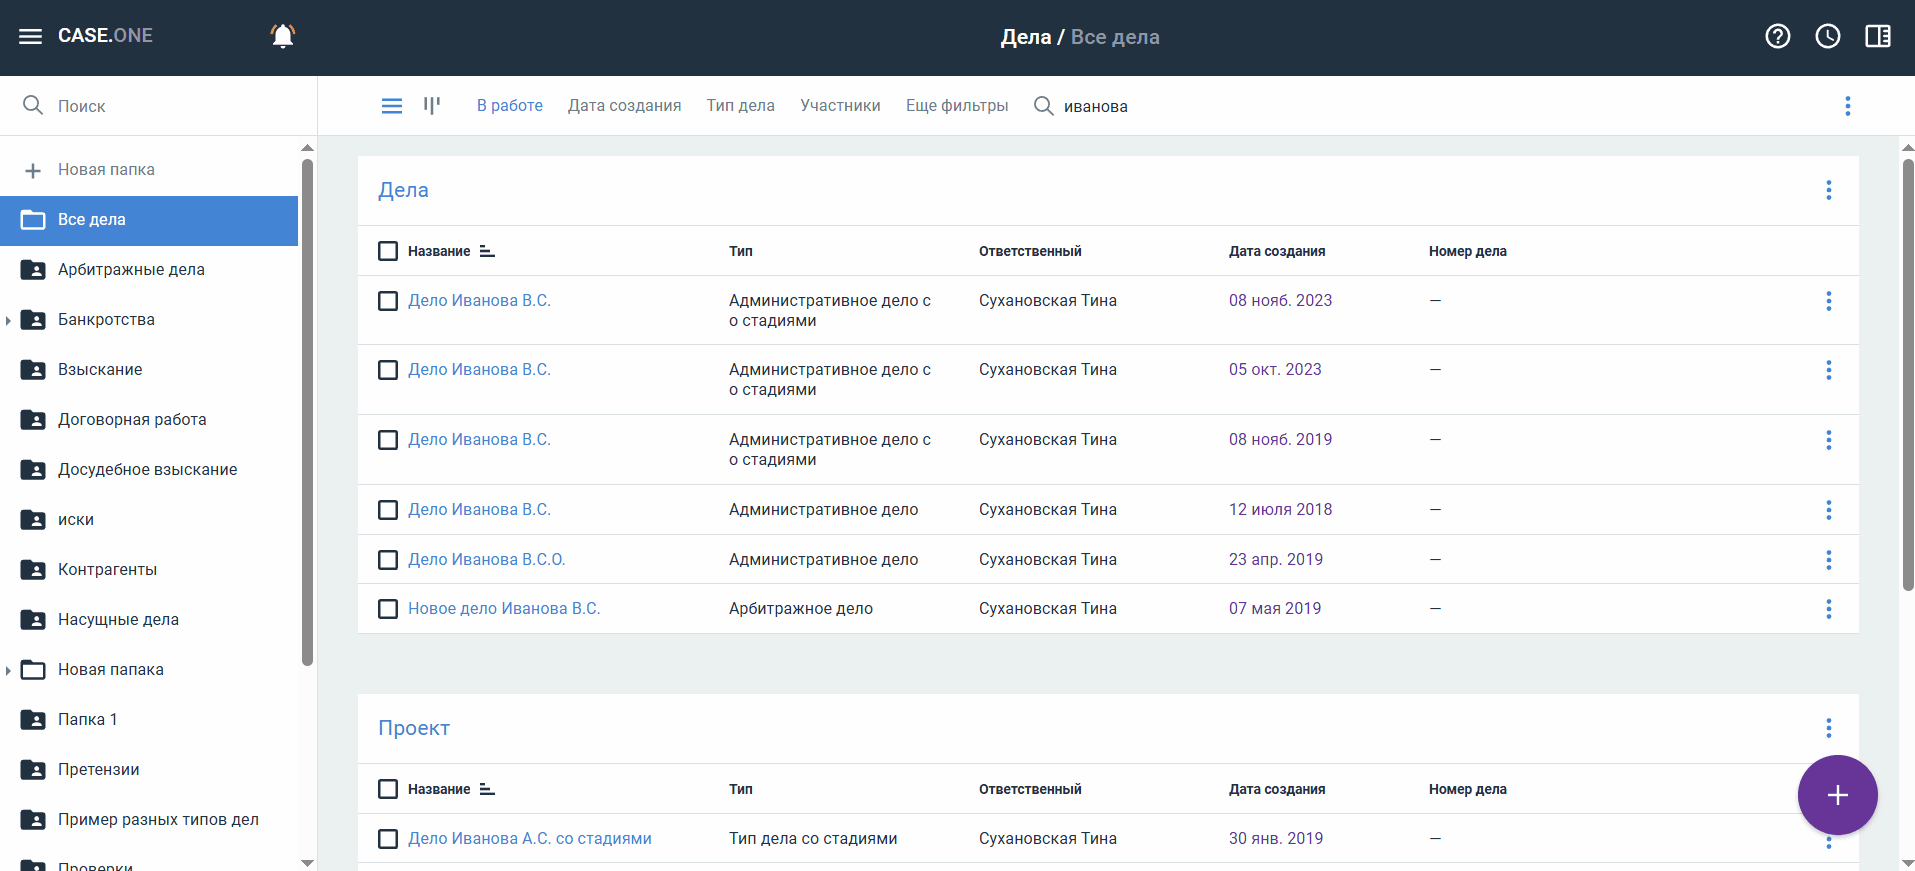
Task: Open the Новое дело Иванова В.С. link
Action: coord(504,609)
